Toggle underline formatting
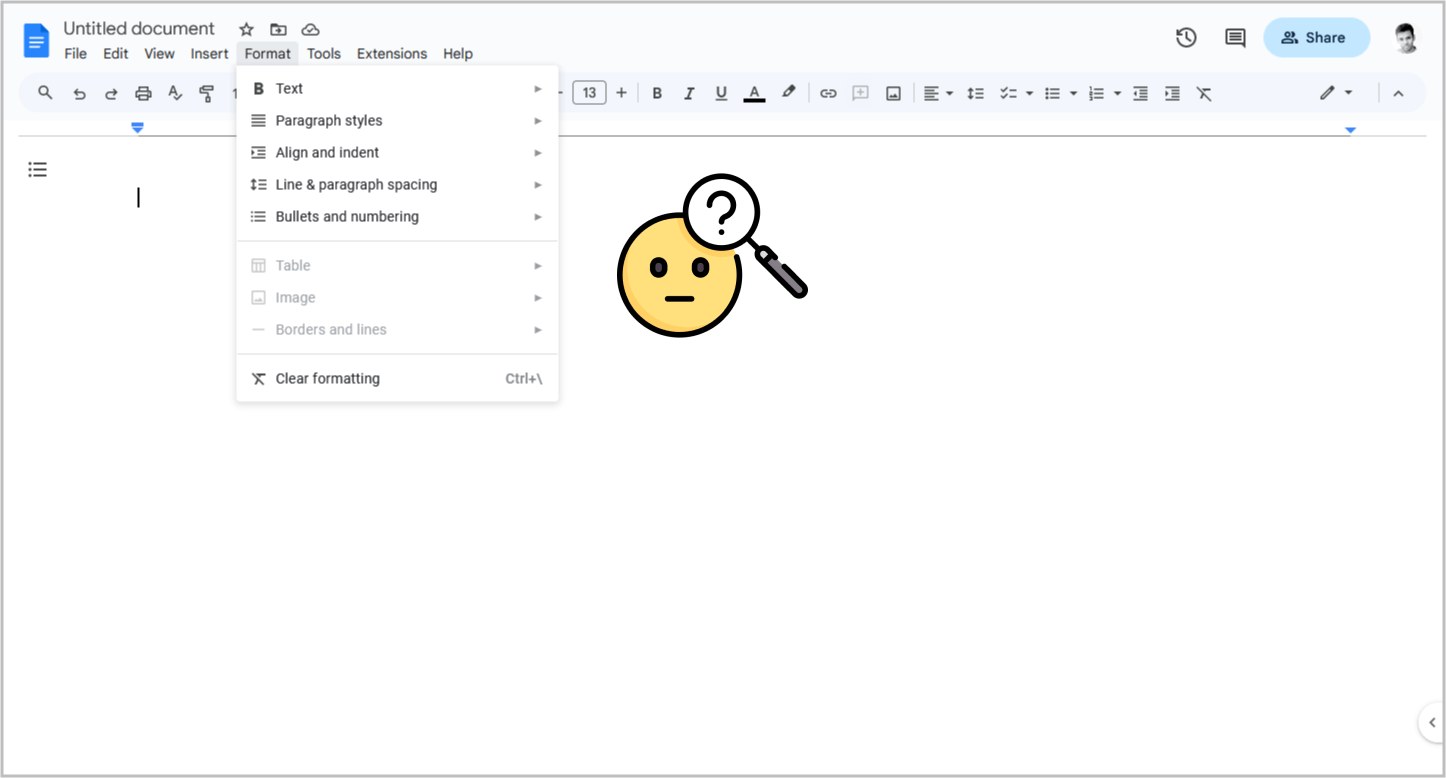 coord(721,92)
